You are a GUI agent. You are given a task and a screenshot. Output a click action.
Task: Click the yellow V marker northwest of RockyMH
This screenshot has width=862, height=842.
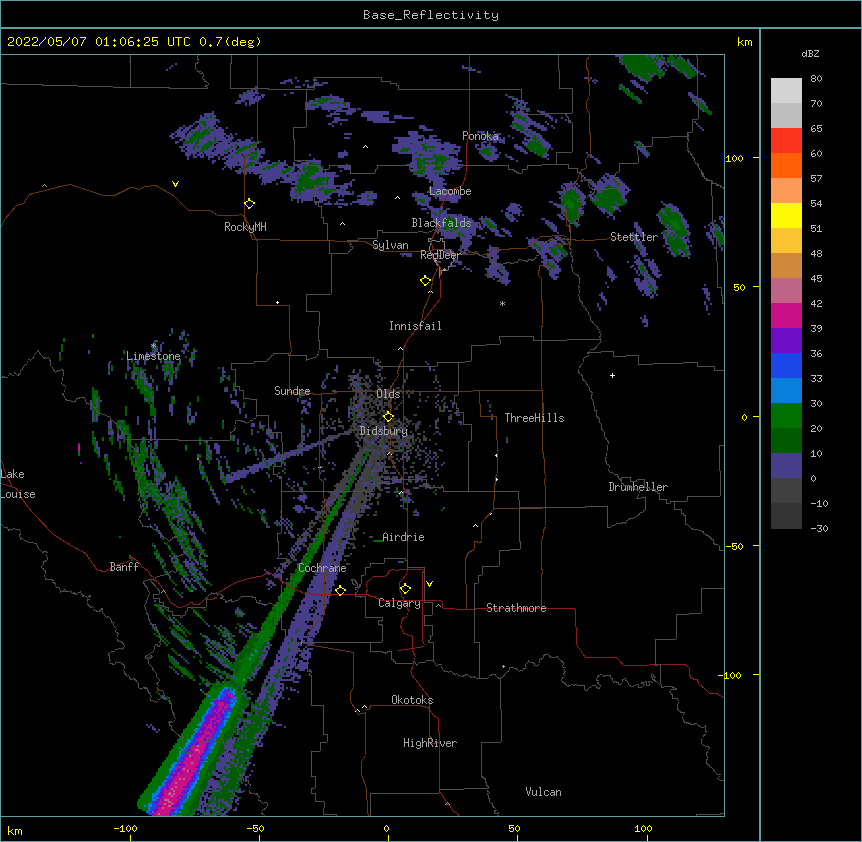tap(175, 184)
